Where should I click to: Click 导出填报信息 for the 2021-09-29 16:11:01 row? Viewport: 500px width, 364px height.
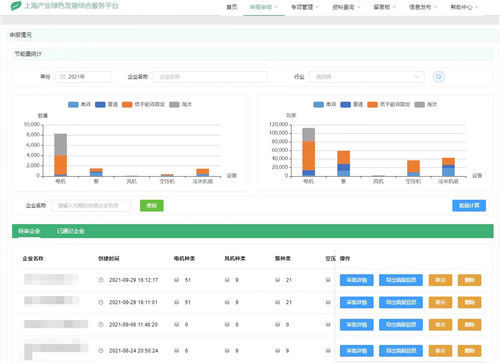coord(401,302)
